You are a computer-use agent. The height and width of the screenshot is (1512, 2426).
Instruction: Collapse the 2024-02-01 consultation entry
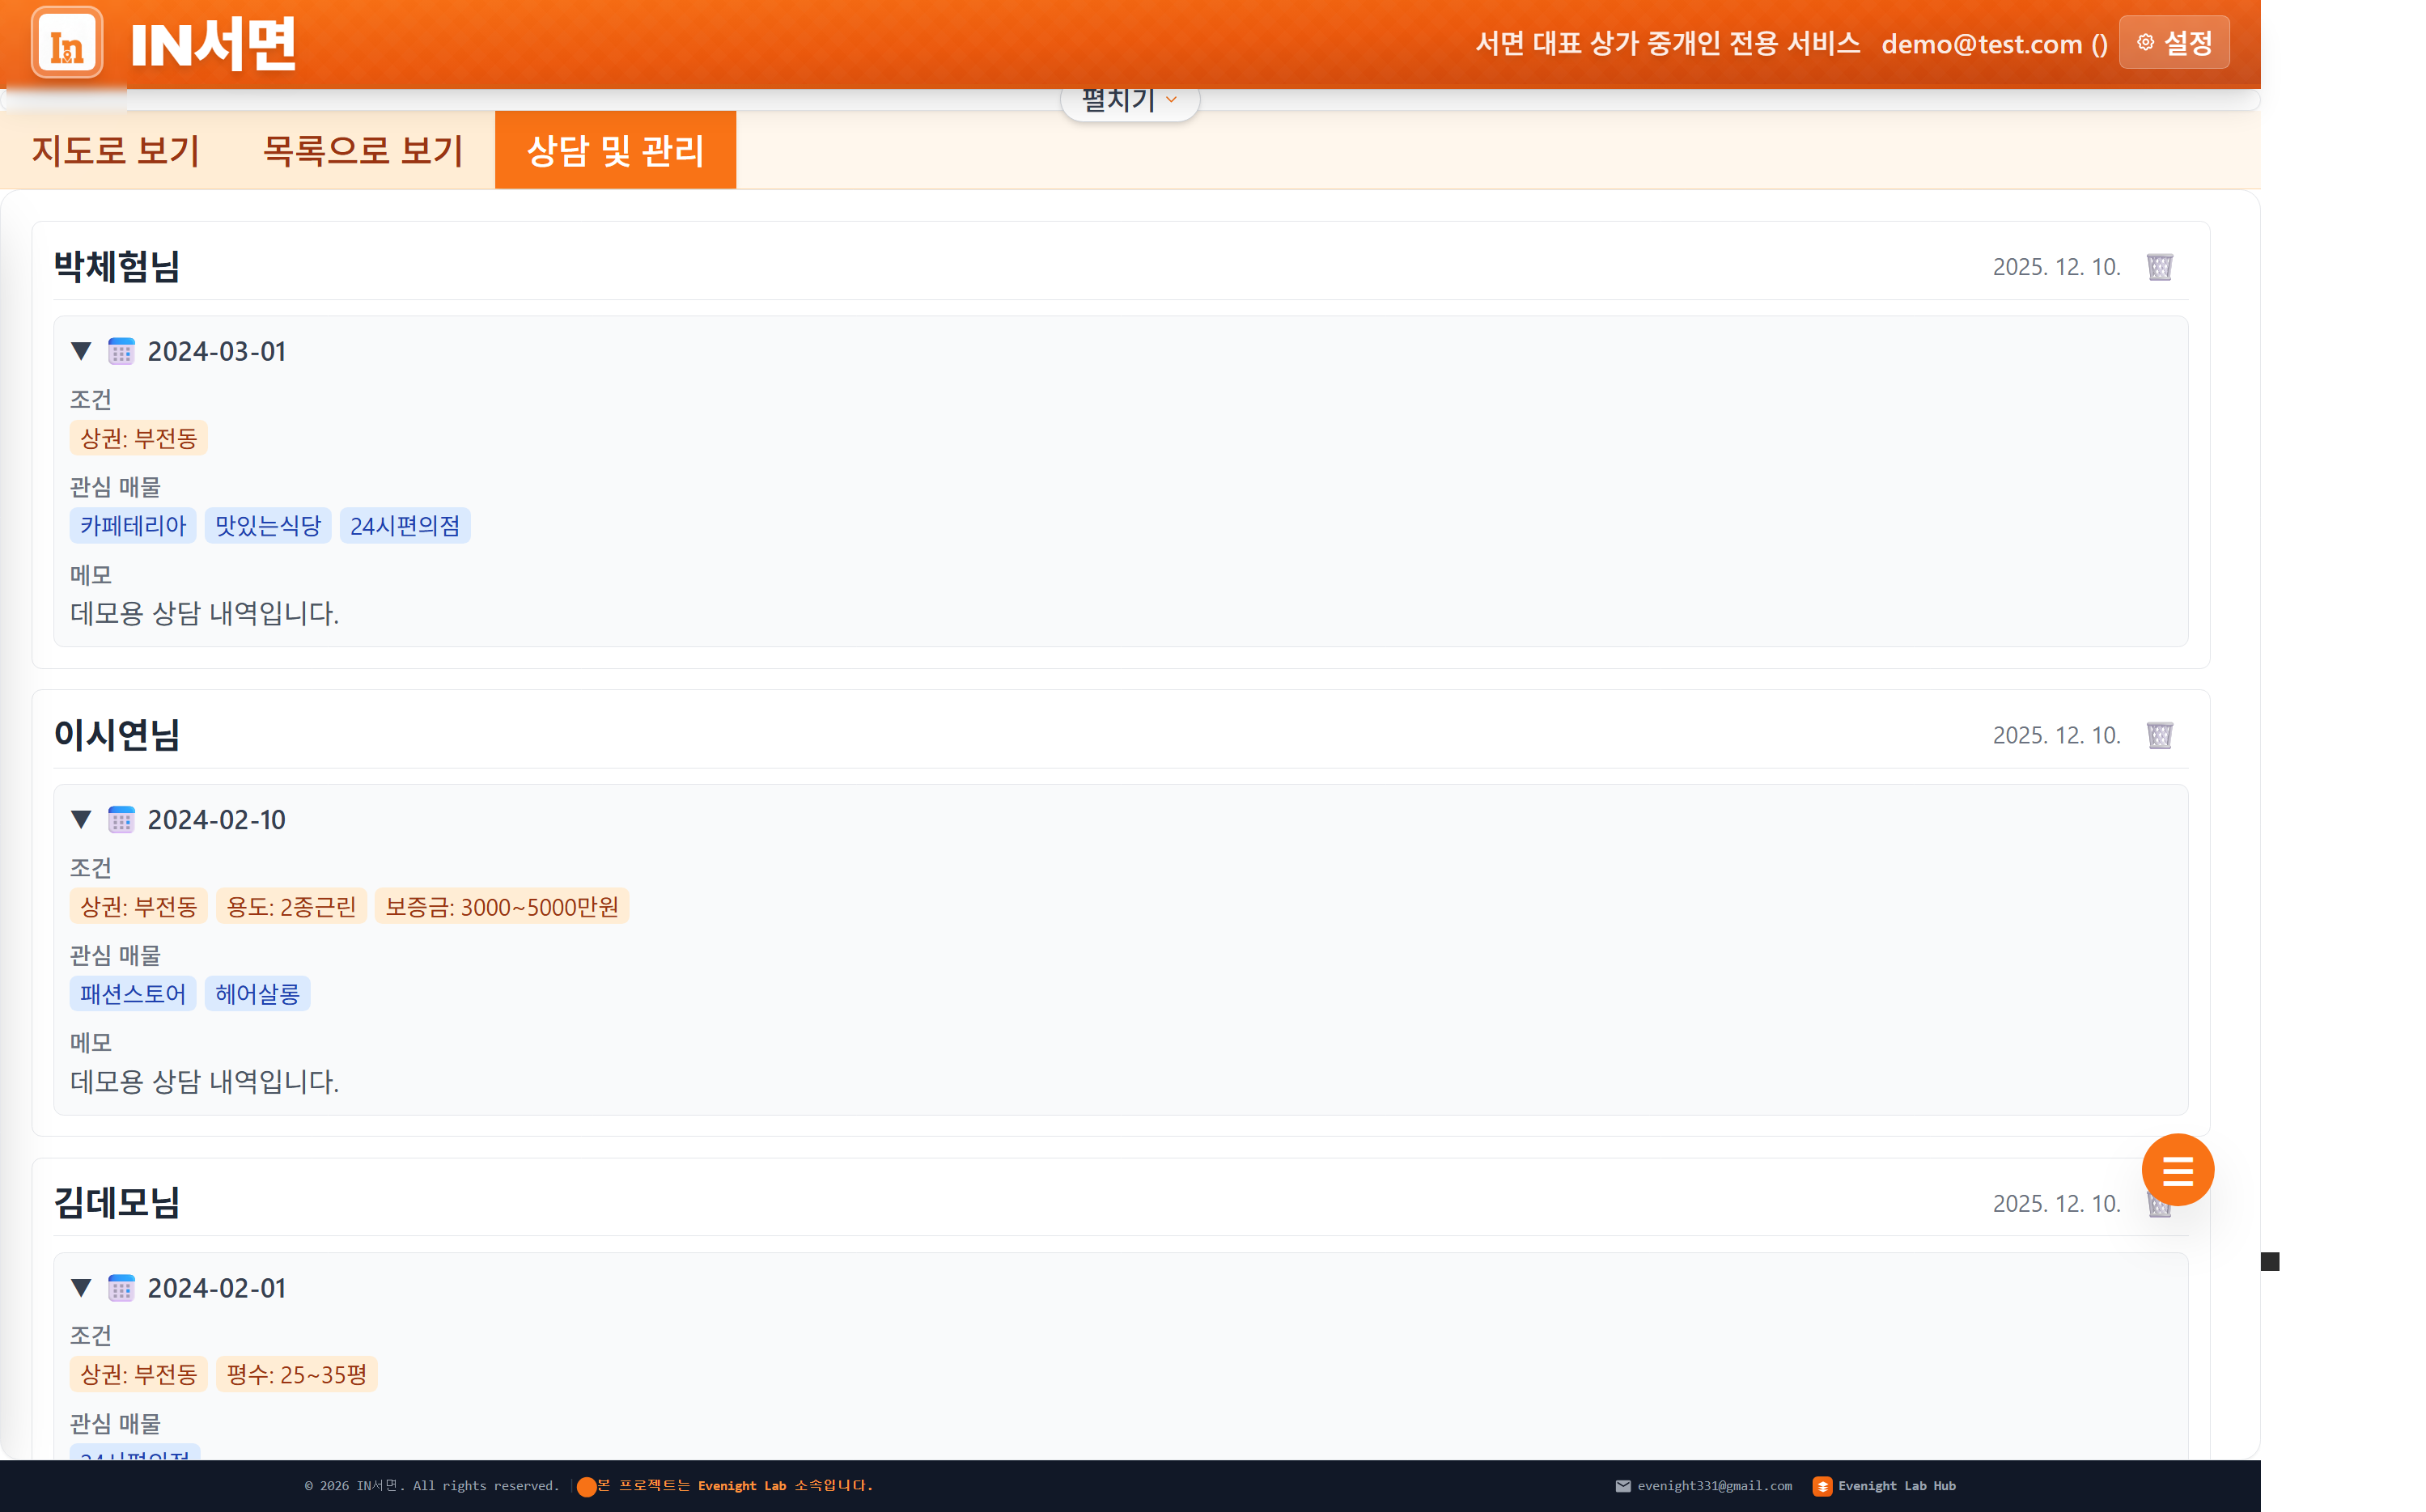(82, 1288)
